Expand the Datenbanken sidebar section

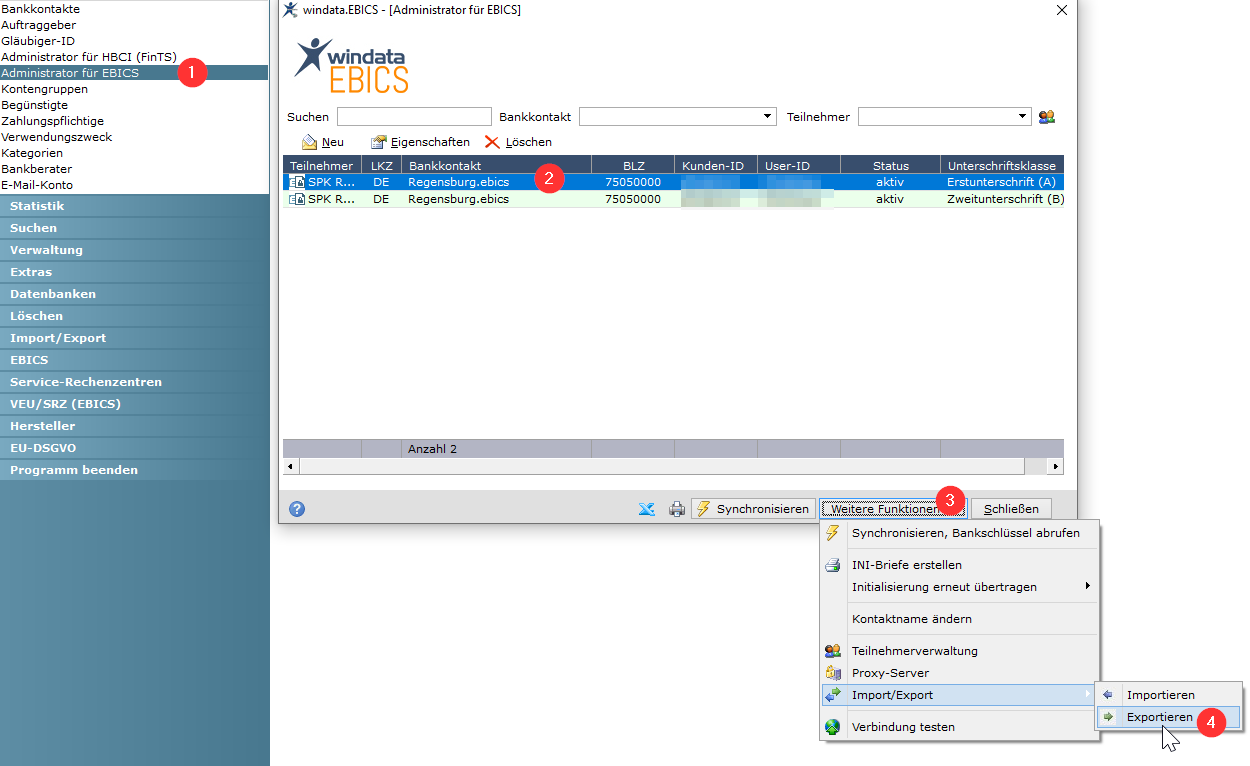tap(135, 294)
